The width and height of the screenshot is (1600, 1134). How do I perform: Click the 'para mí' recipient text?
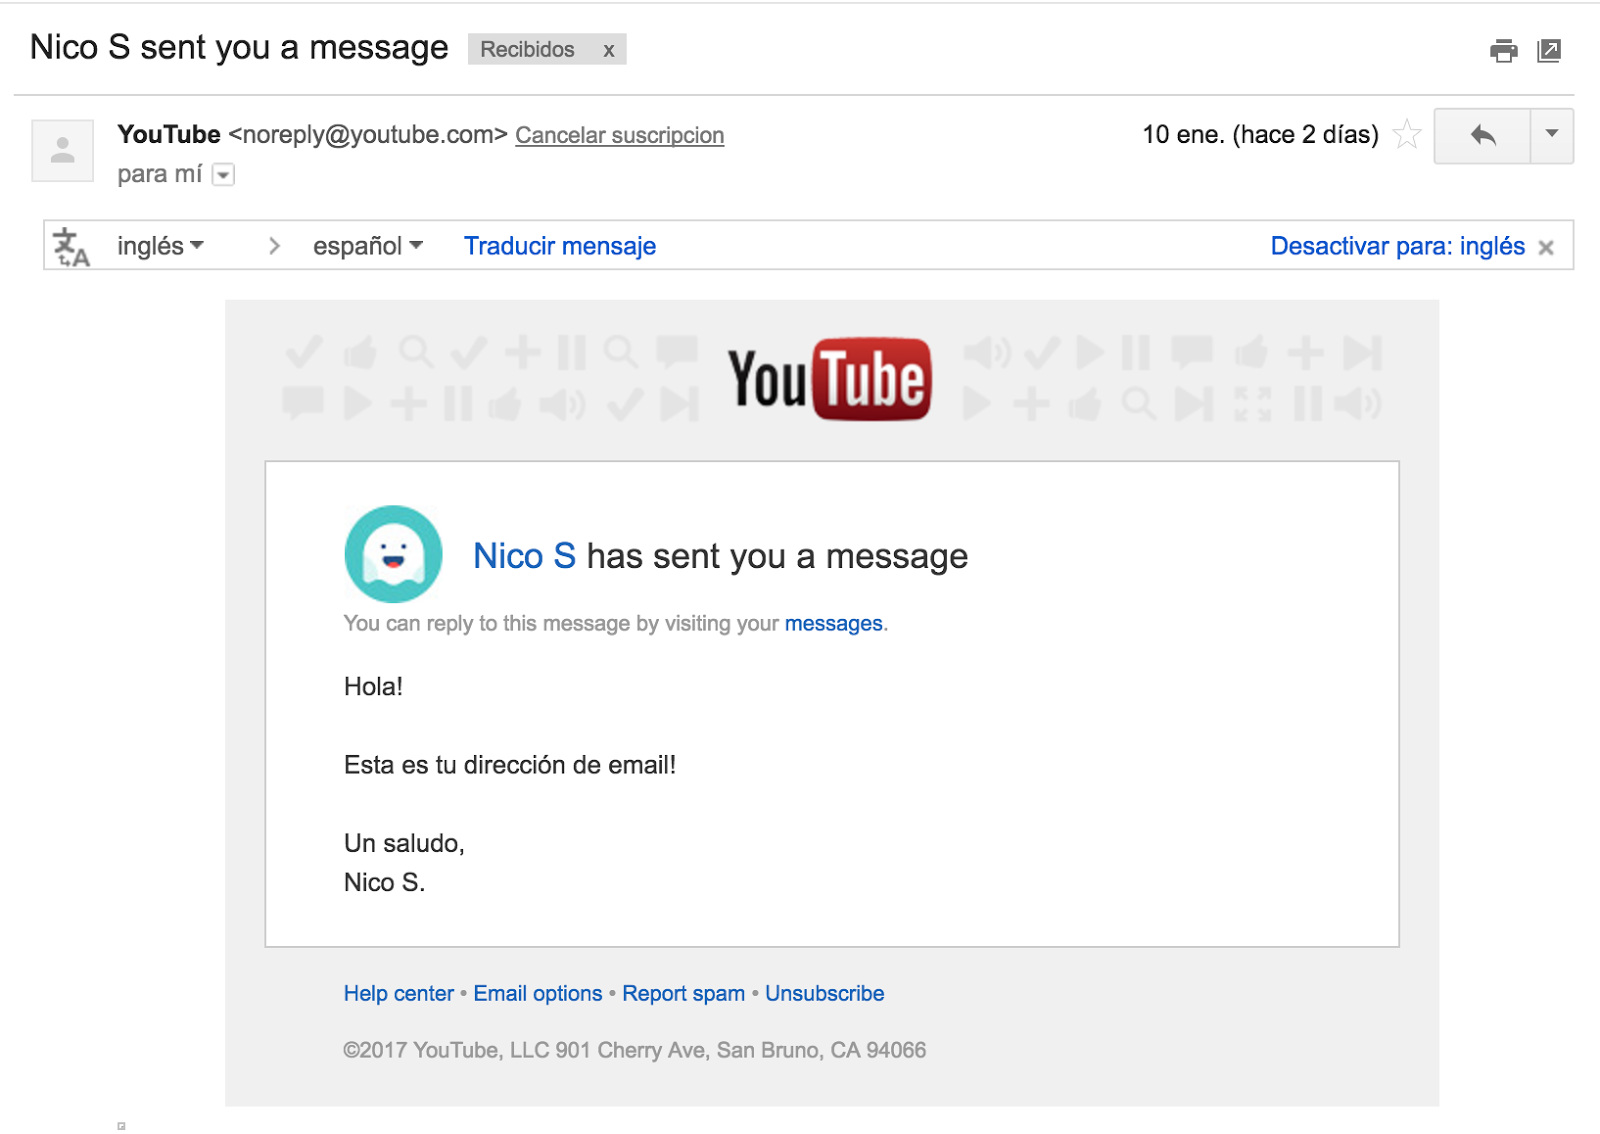[160, 174]
